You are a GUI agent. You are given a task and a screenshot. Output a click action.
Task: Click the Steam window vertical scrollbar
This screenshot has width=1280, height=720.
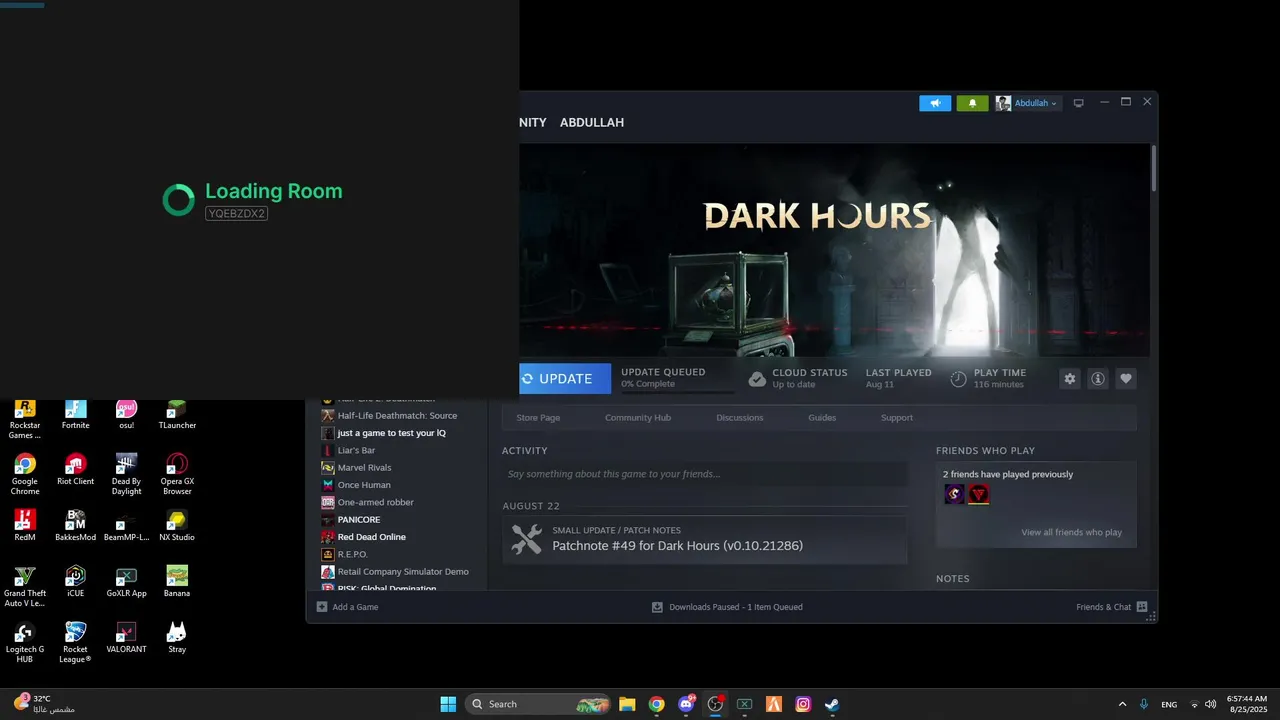tap(1153, 168)
